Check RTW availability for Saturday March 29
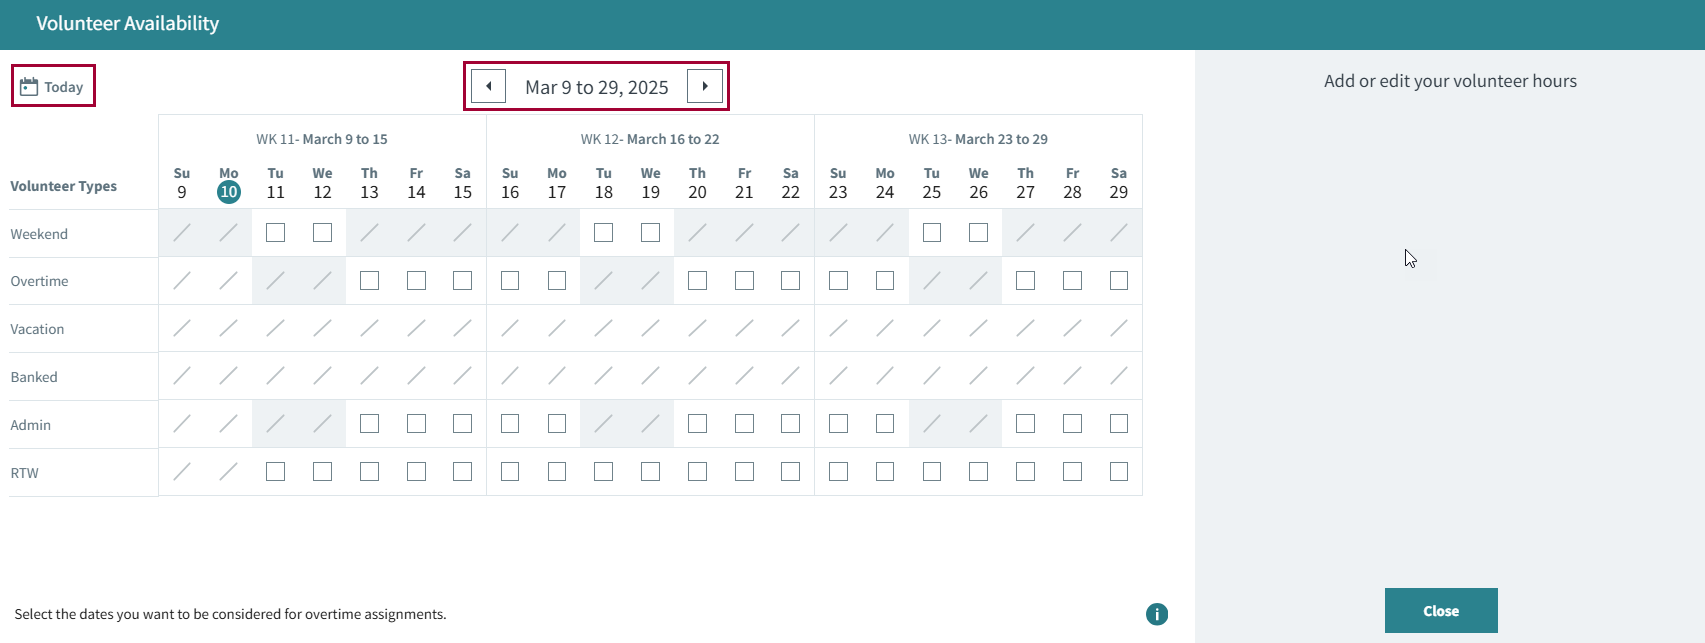 pyautogui.click(x=1119, y=471)
